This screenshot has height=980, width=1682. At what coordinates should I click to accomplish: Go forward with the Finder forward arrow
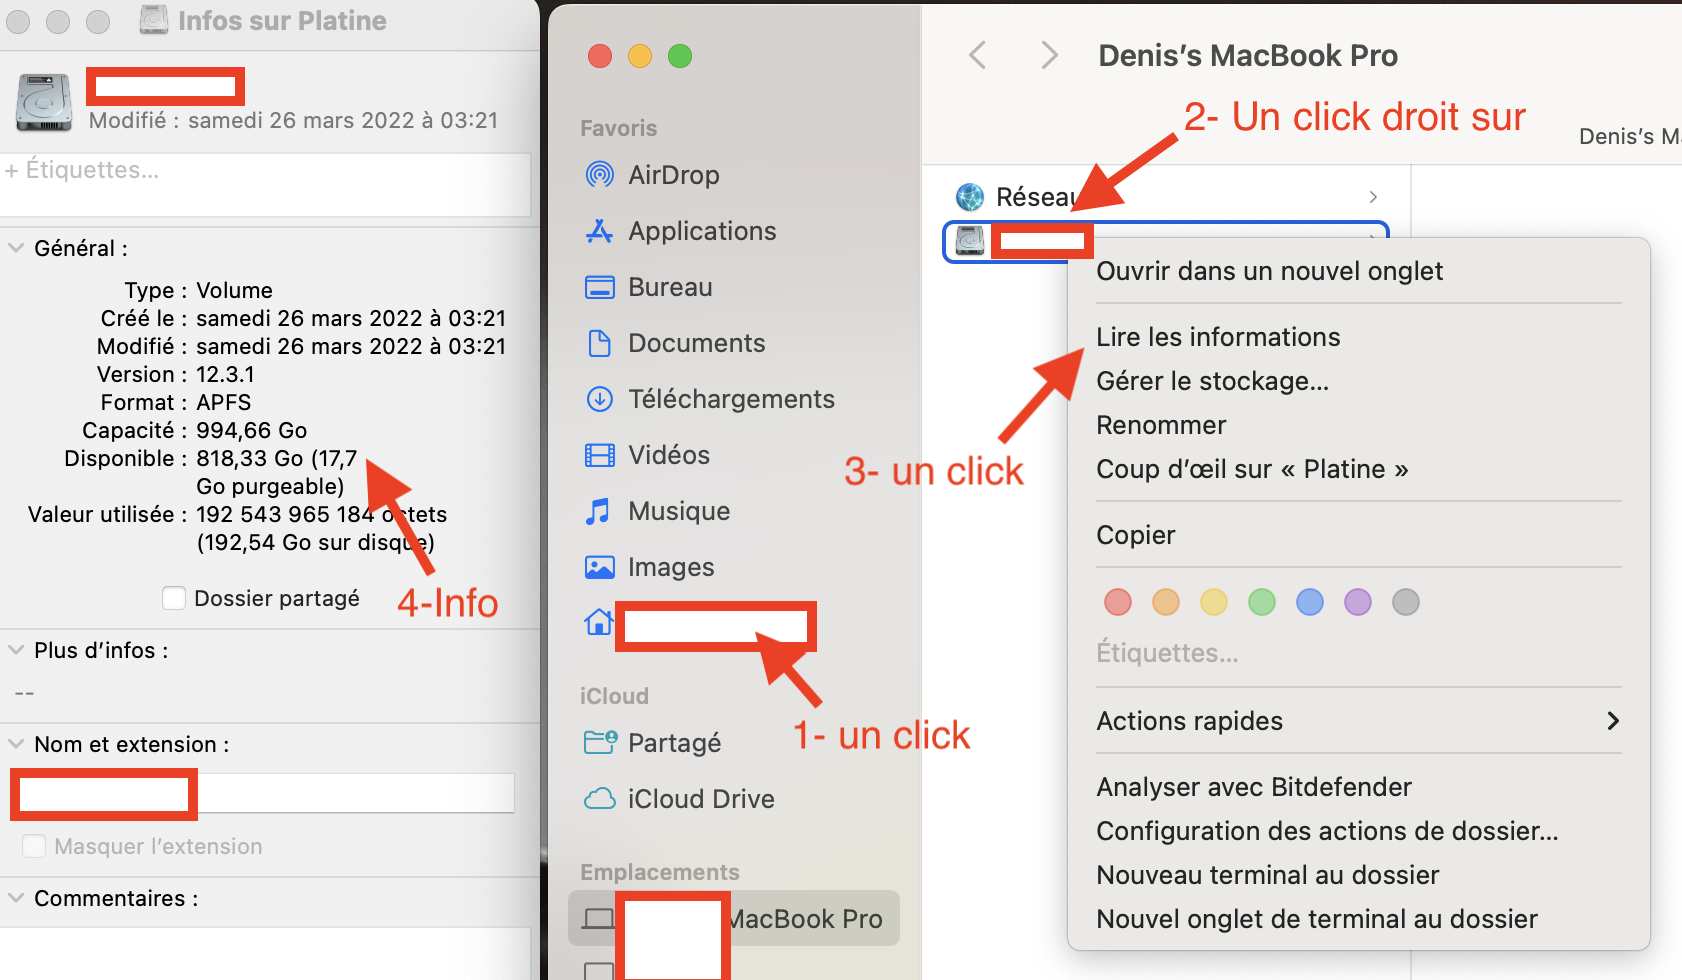click(x=1048, y=55)
